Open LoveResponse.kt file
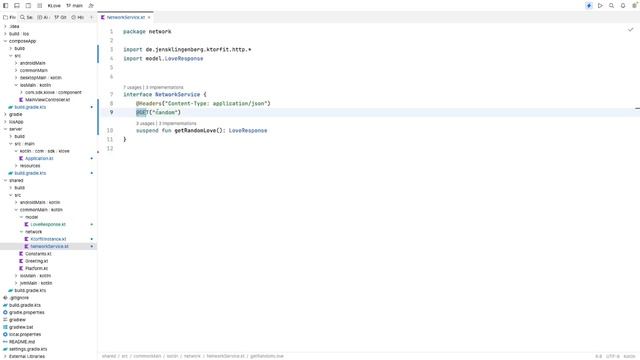 pyautogui.click(x=48, y=224)
